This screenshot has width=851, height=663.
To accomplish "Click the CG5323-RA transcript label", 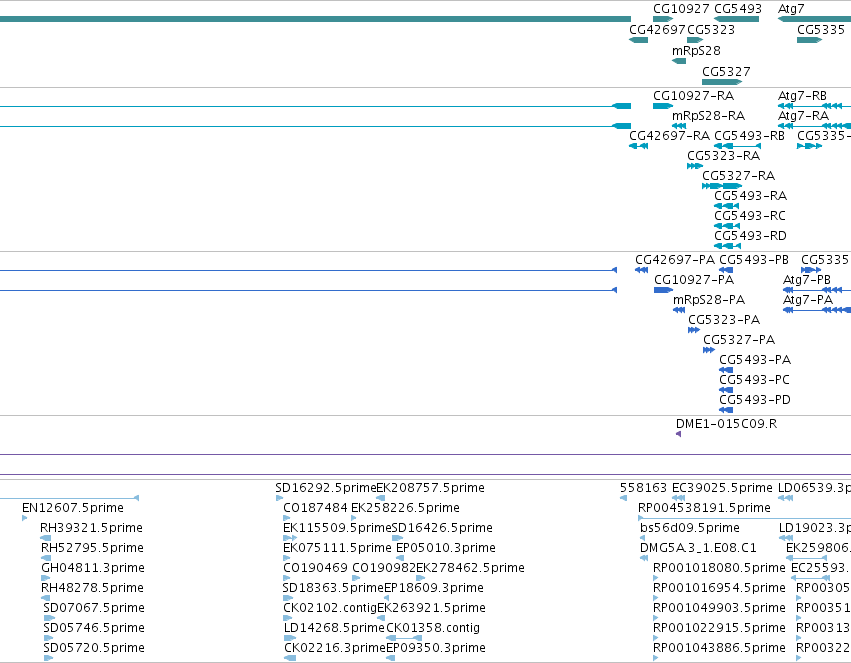I will (x=723, y=156).
